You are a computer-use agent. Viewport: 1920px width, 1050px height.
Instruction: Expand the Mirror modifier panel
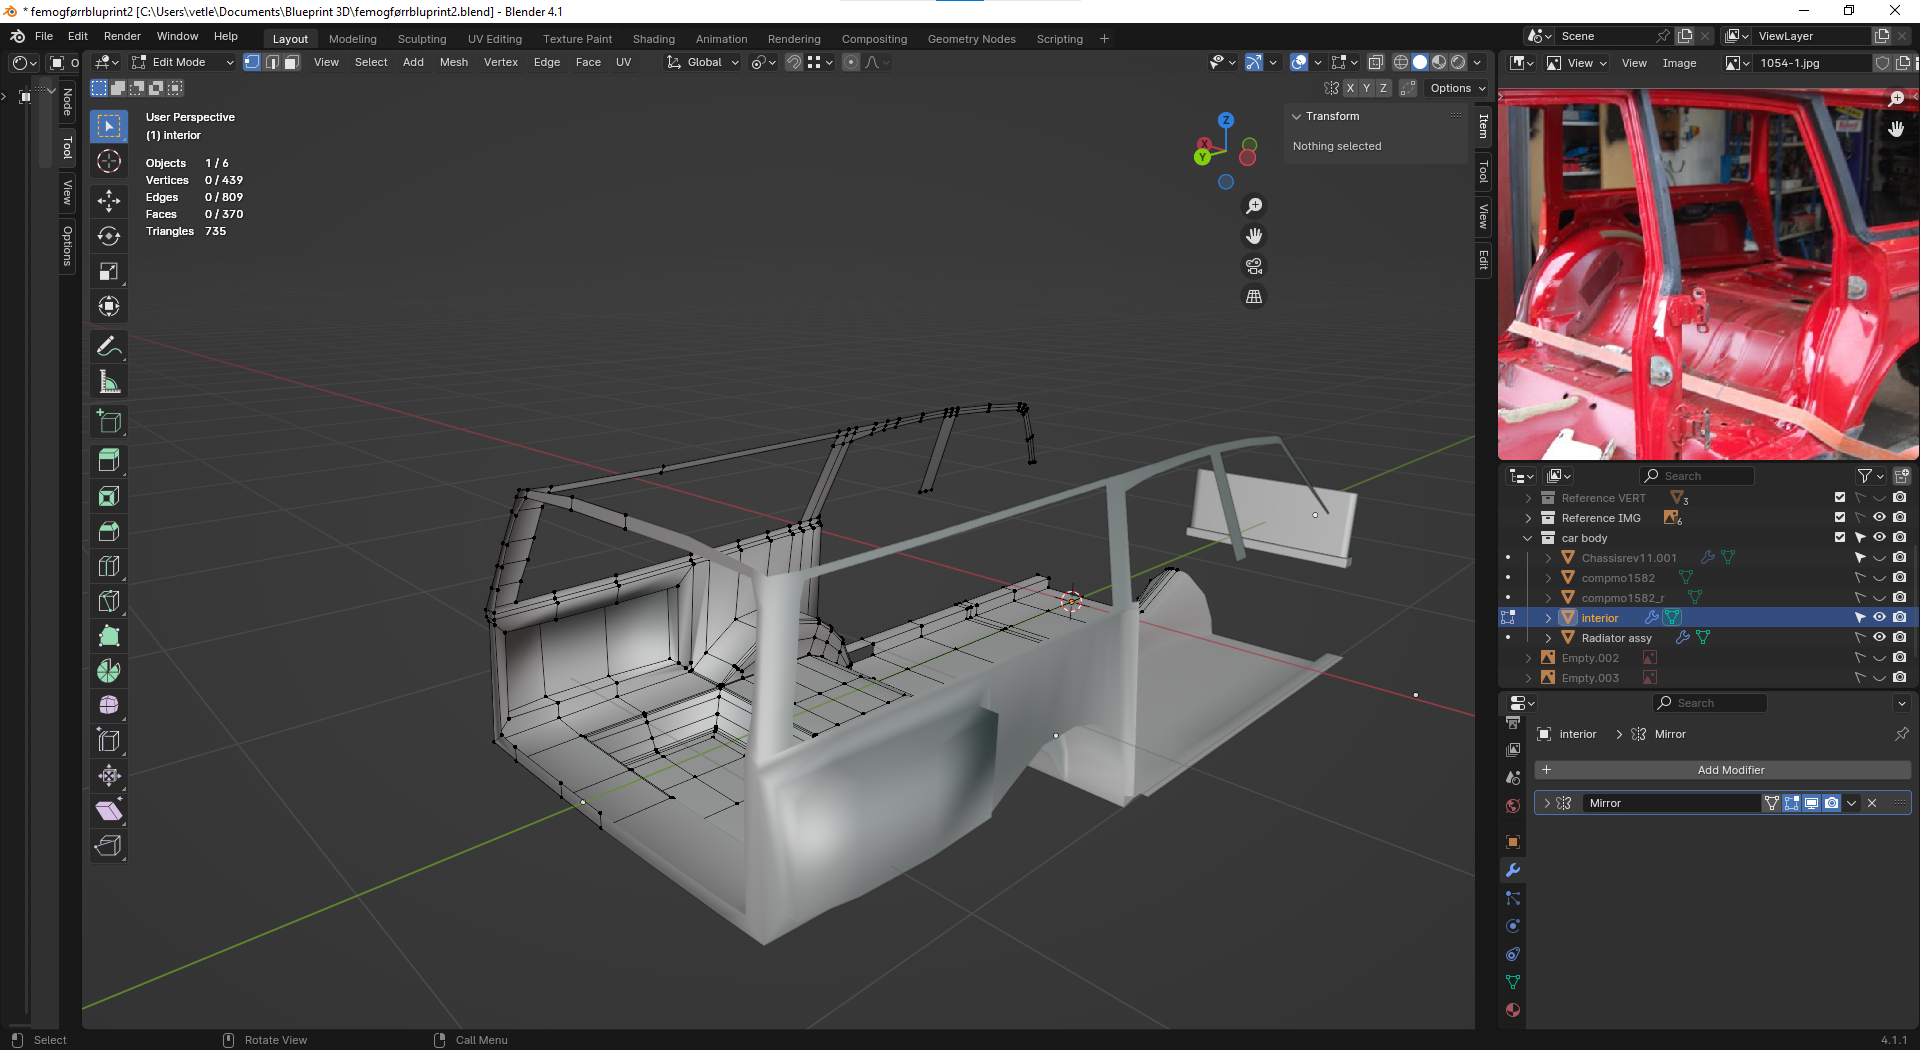(1547, 803)
